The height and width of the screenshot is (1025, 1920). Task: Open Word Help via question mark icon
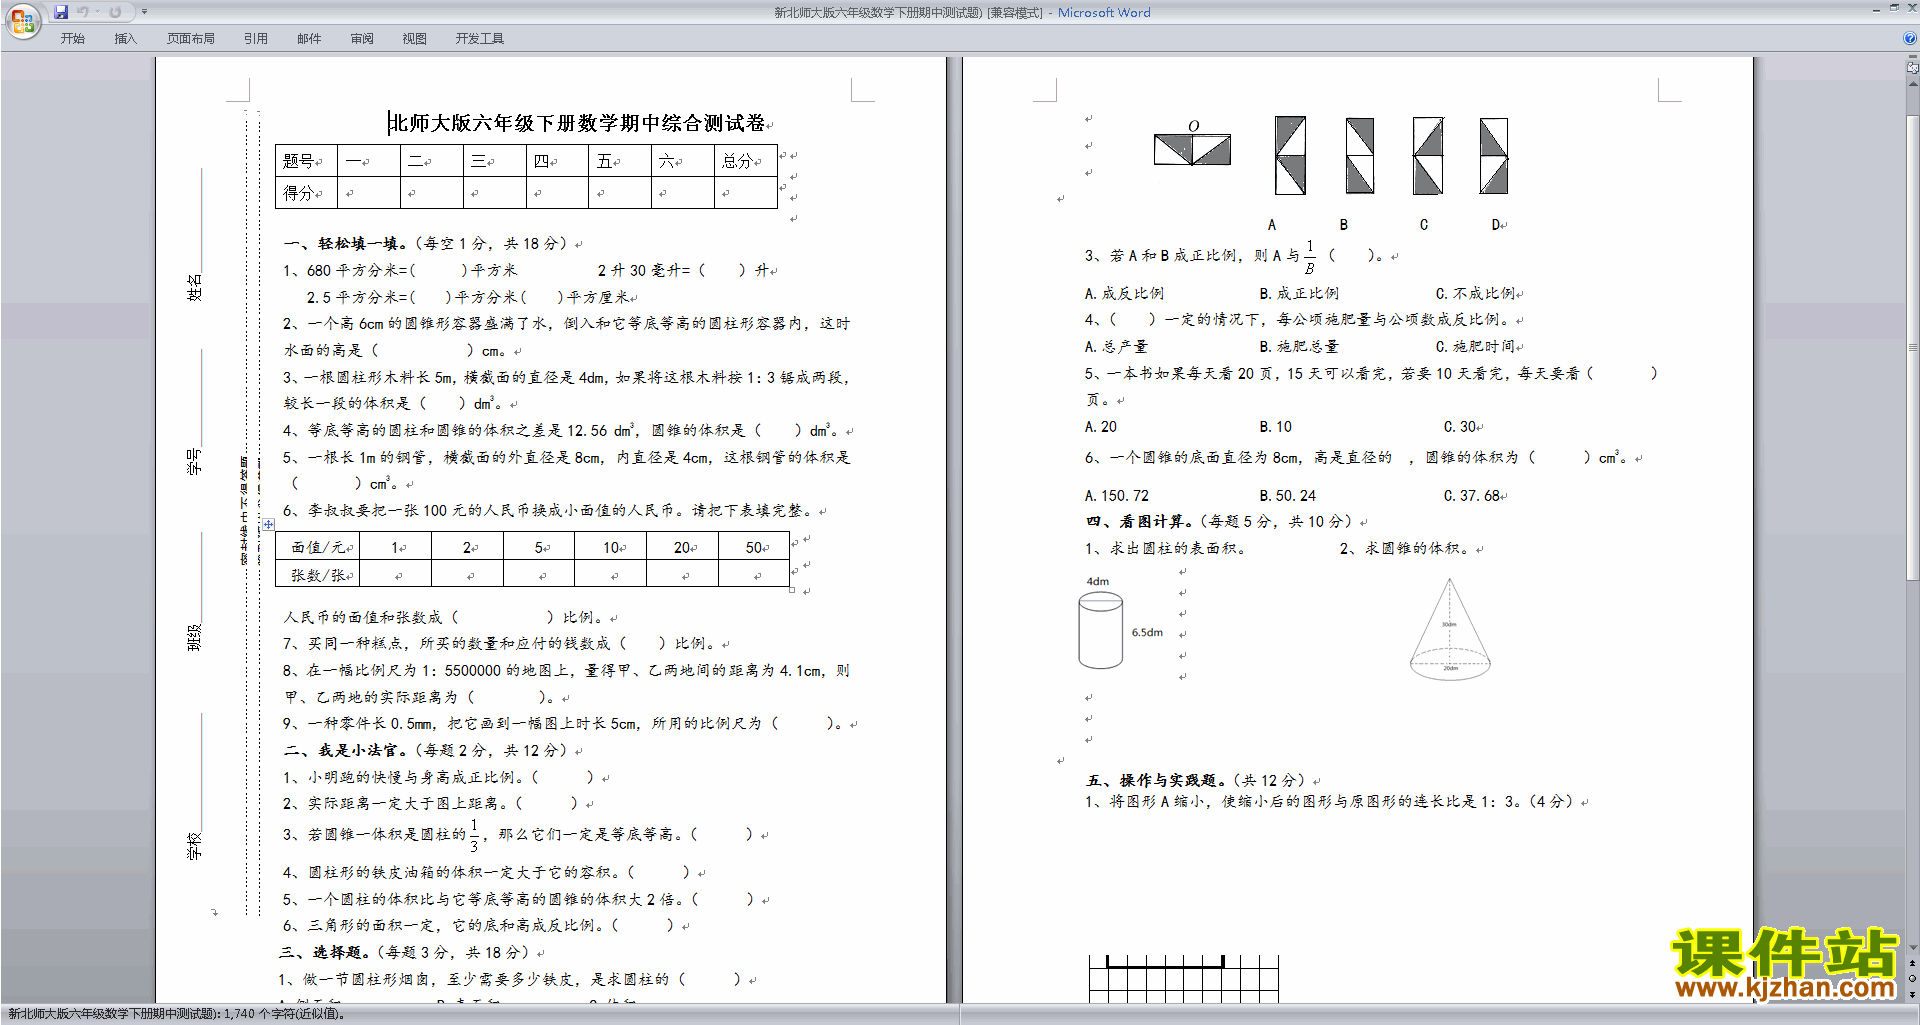[1910, 38]
